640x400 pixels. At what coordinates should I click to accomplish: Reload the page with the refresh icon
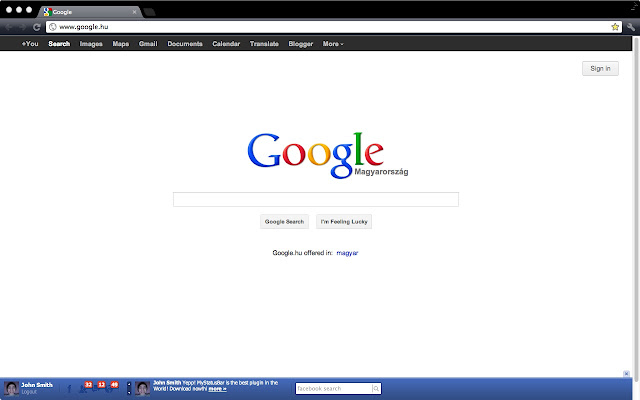click(36, 27)
